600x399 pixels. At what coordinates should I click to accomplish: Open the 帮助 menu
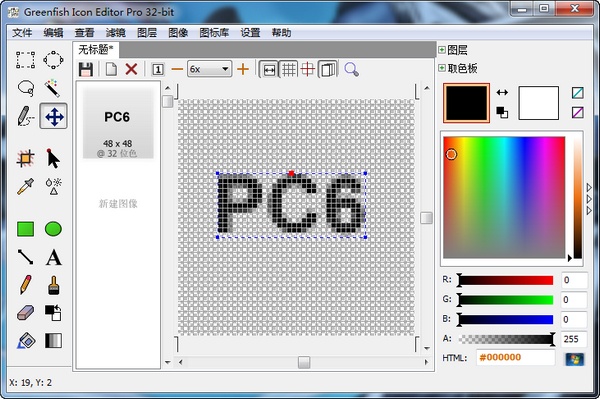click(x=282, y=33)
